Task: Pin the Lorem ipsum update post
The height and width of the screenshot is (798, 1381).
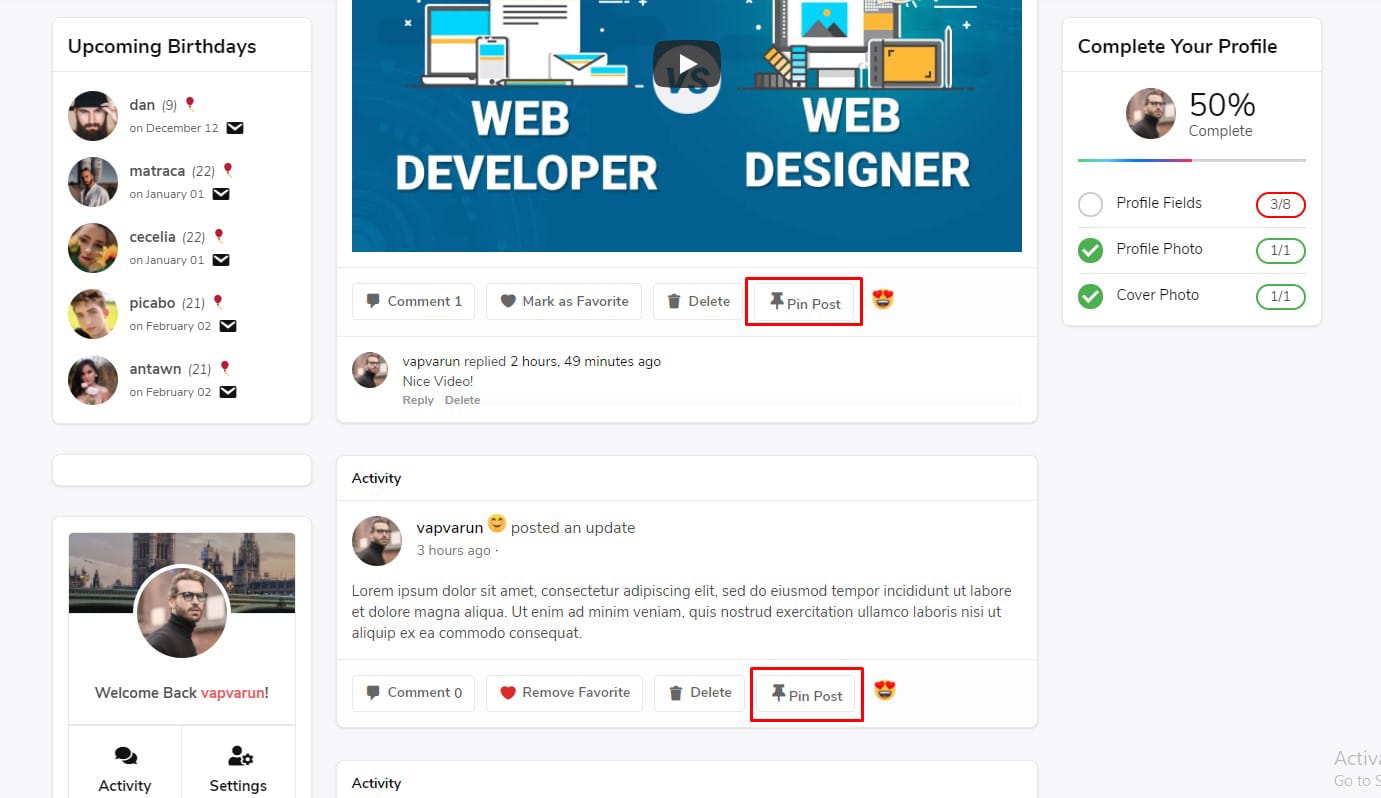Action: tap(806, 695)
